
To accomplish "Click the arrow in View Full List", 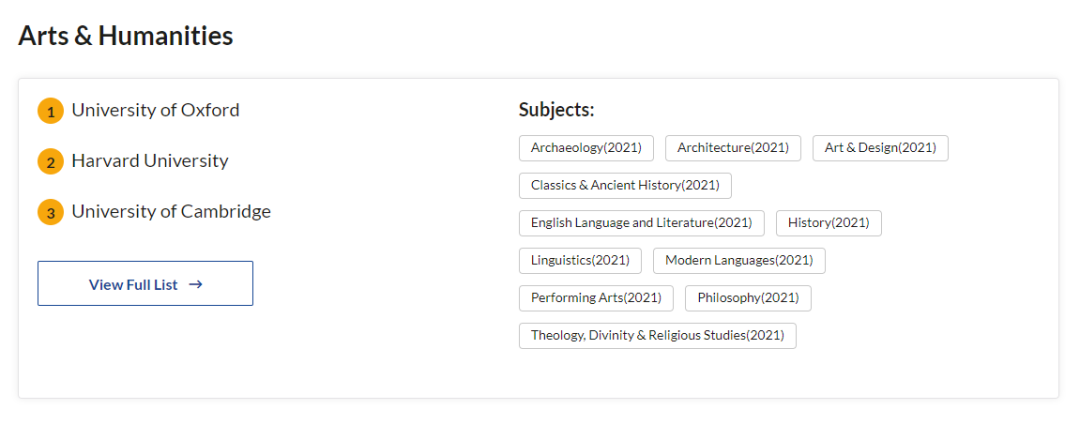I will pyautogui.click(x=196, y=284).
